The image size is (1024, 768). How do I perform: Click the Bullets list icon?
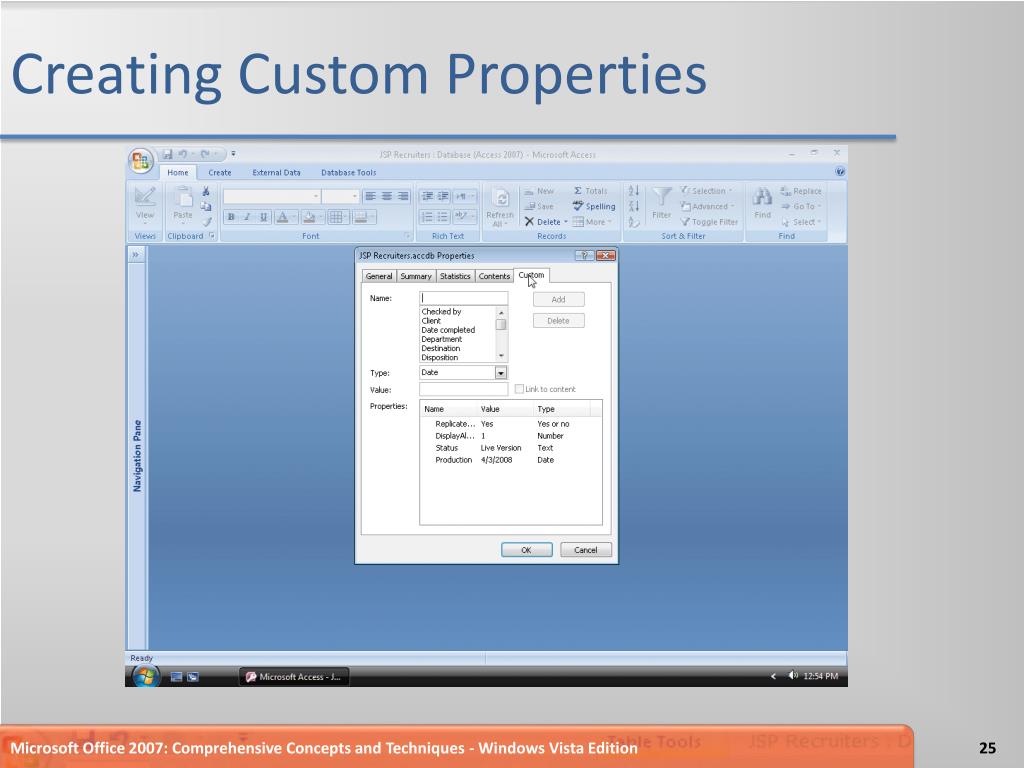(x=443, y=216)
